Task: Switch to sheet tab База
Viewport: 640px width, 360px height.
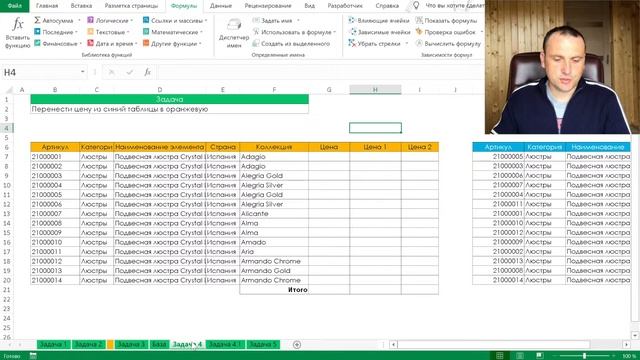Action: [x=159, y=344]
